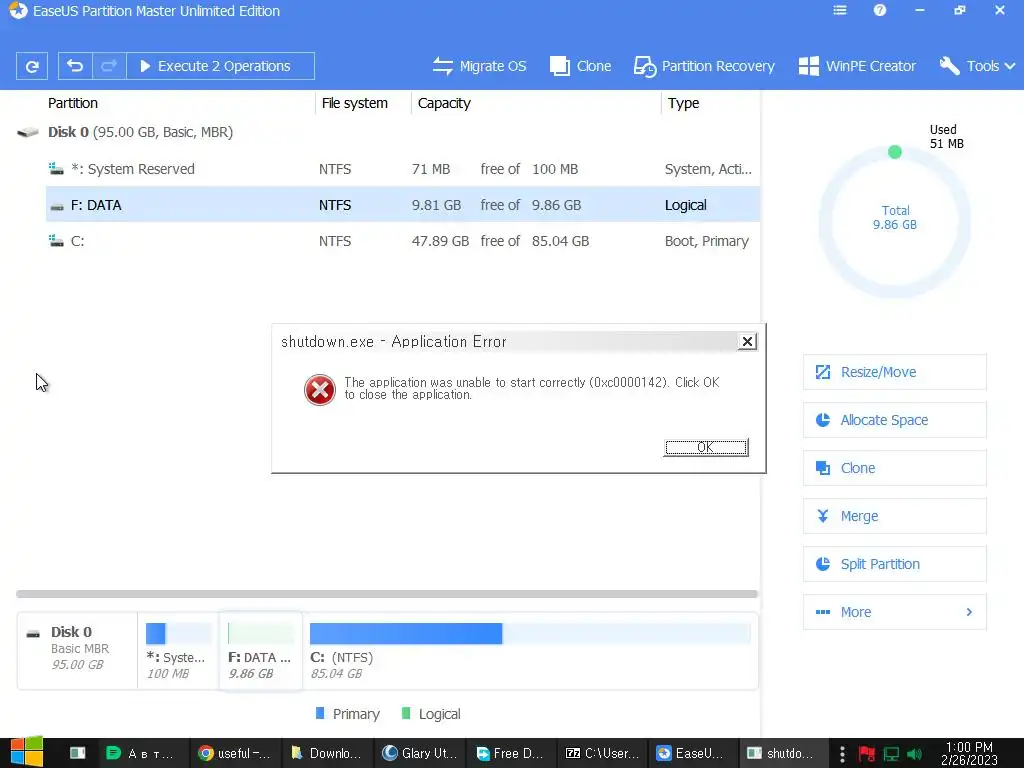
Task: Launch Partition Recovery
Action: click(704, 66)
